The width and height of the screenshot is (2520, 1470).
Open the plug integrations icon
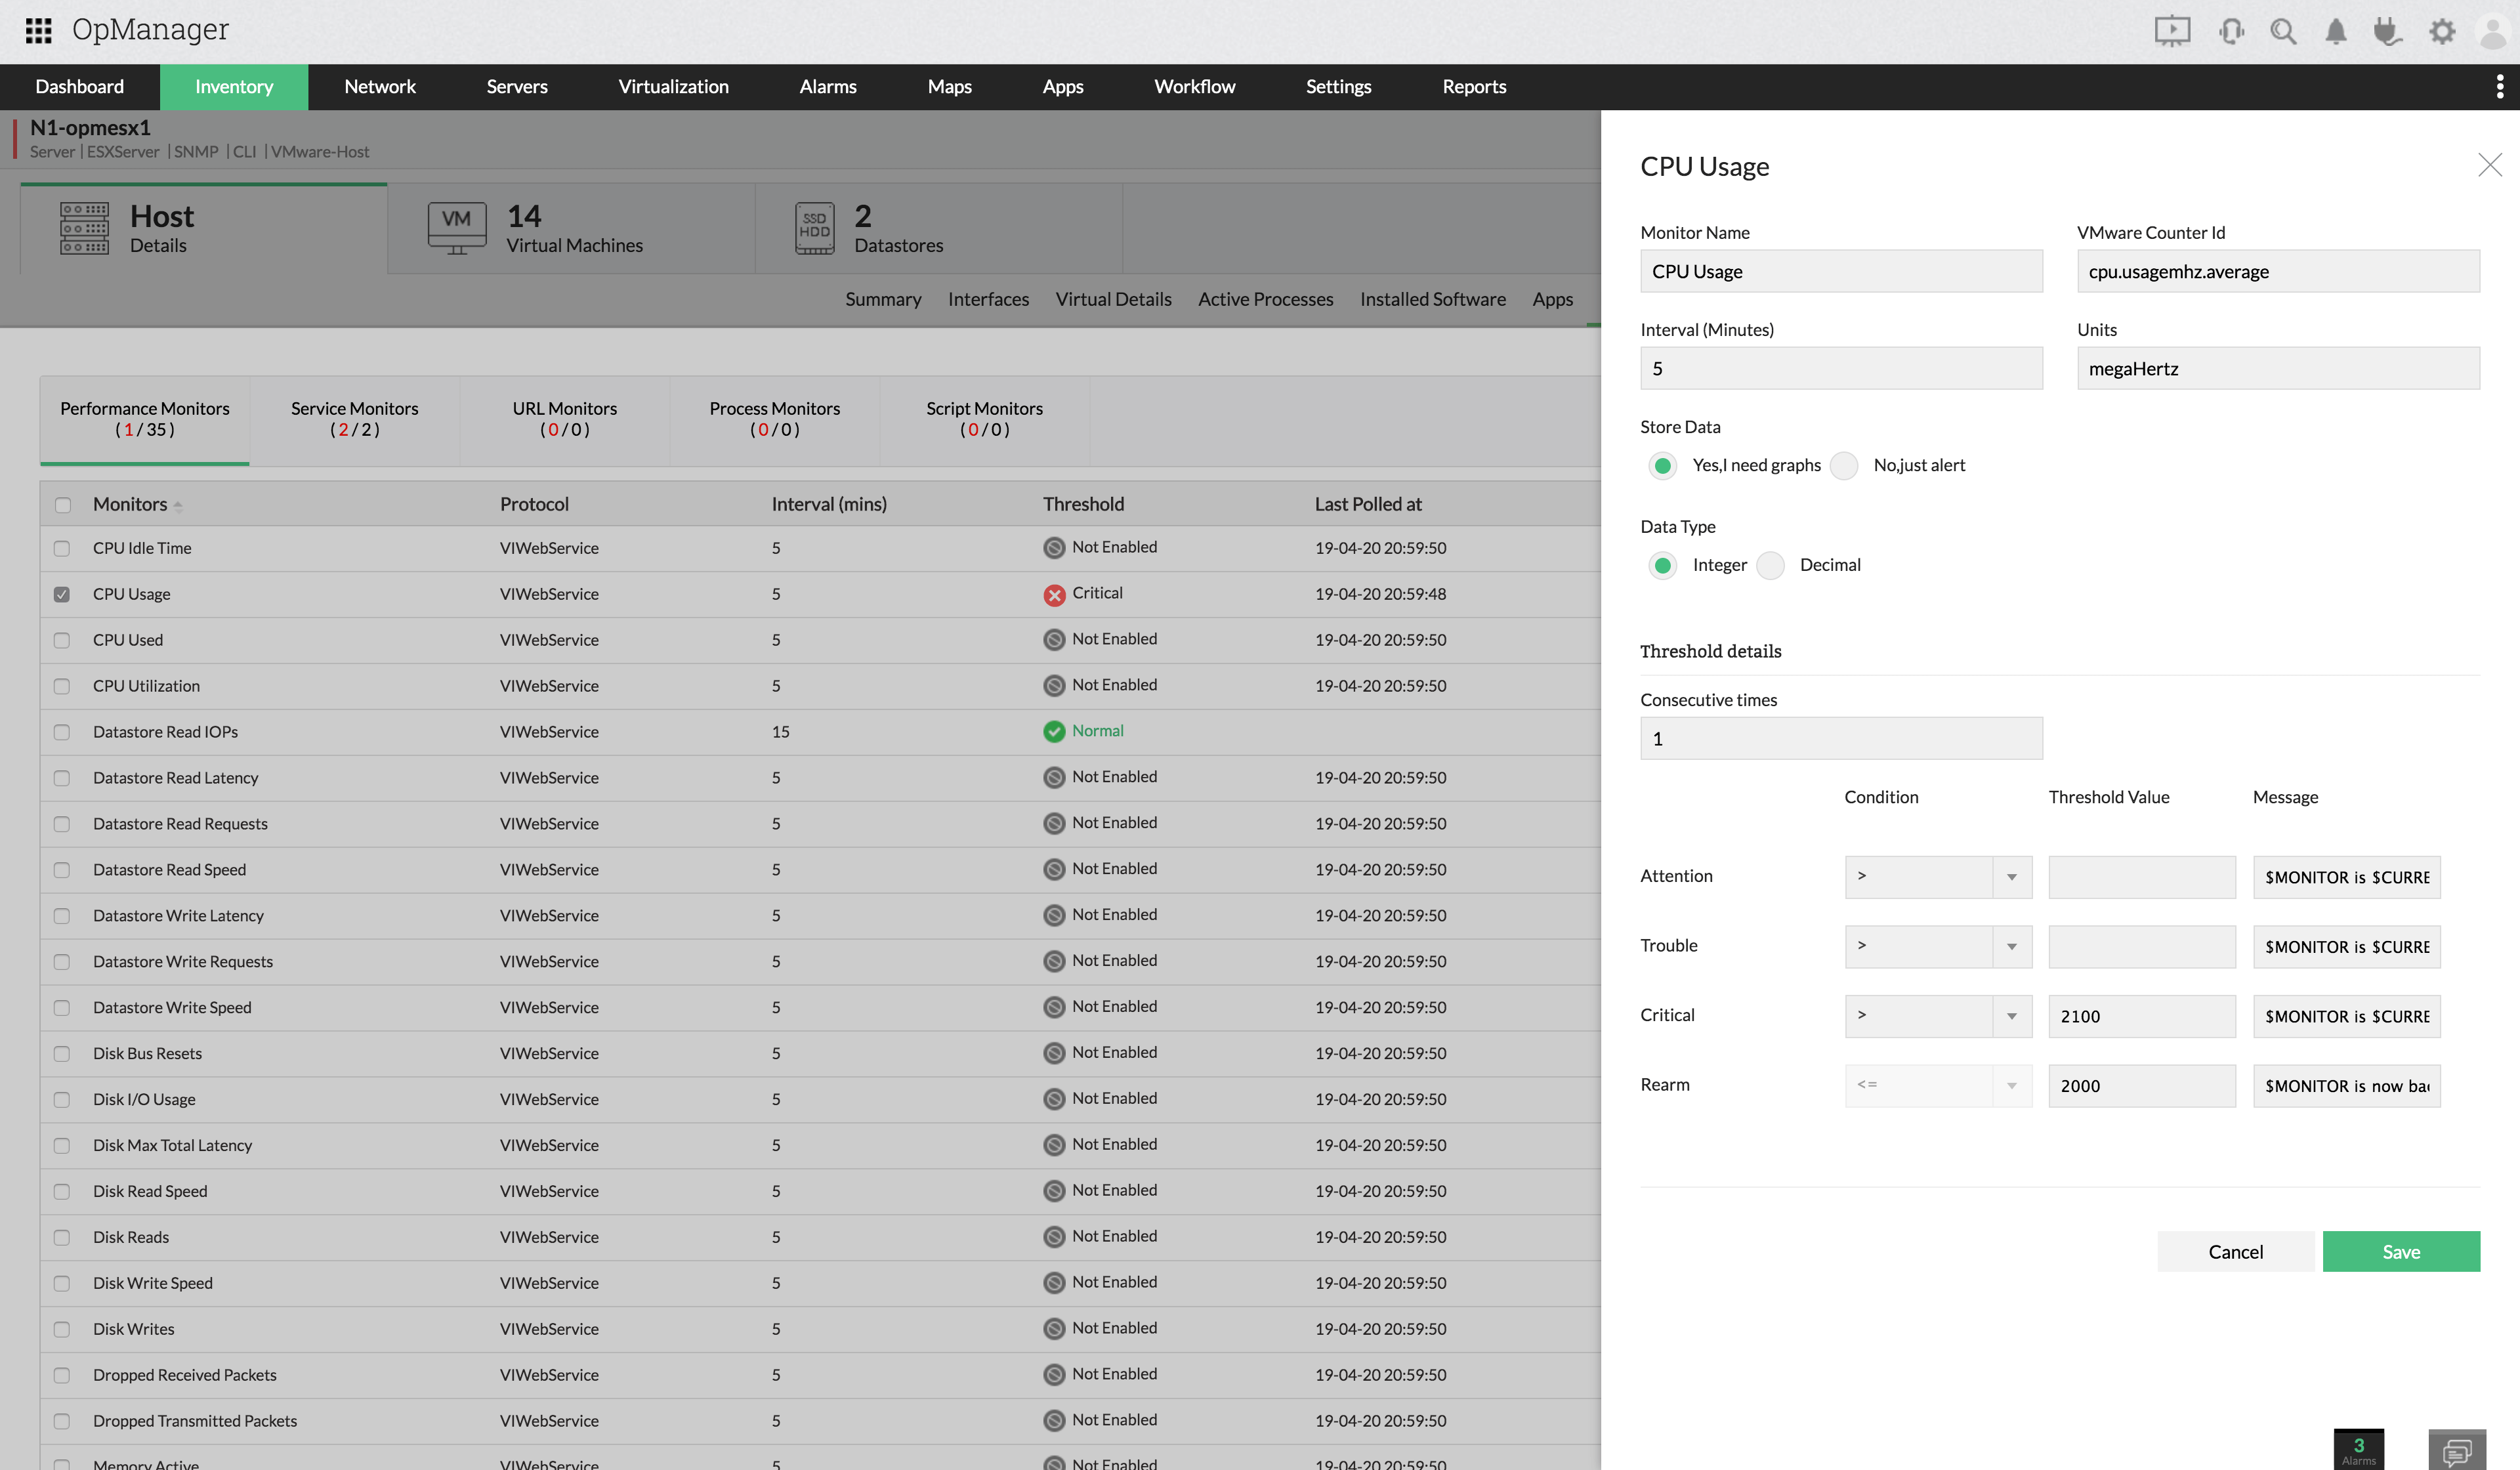pyautogui.click(x=2388, y=31)
